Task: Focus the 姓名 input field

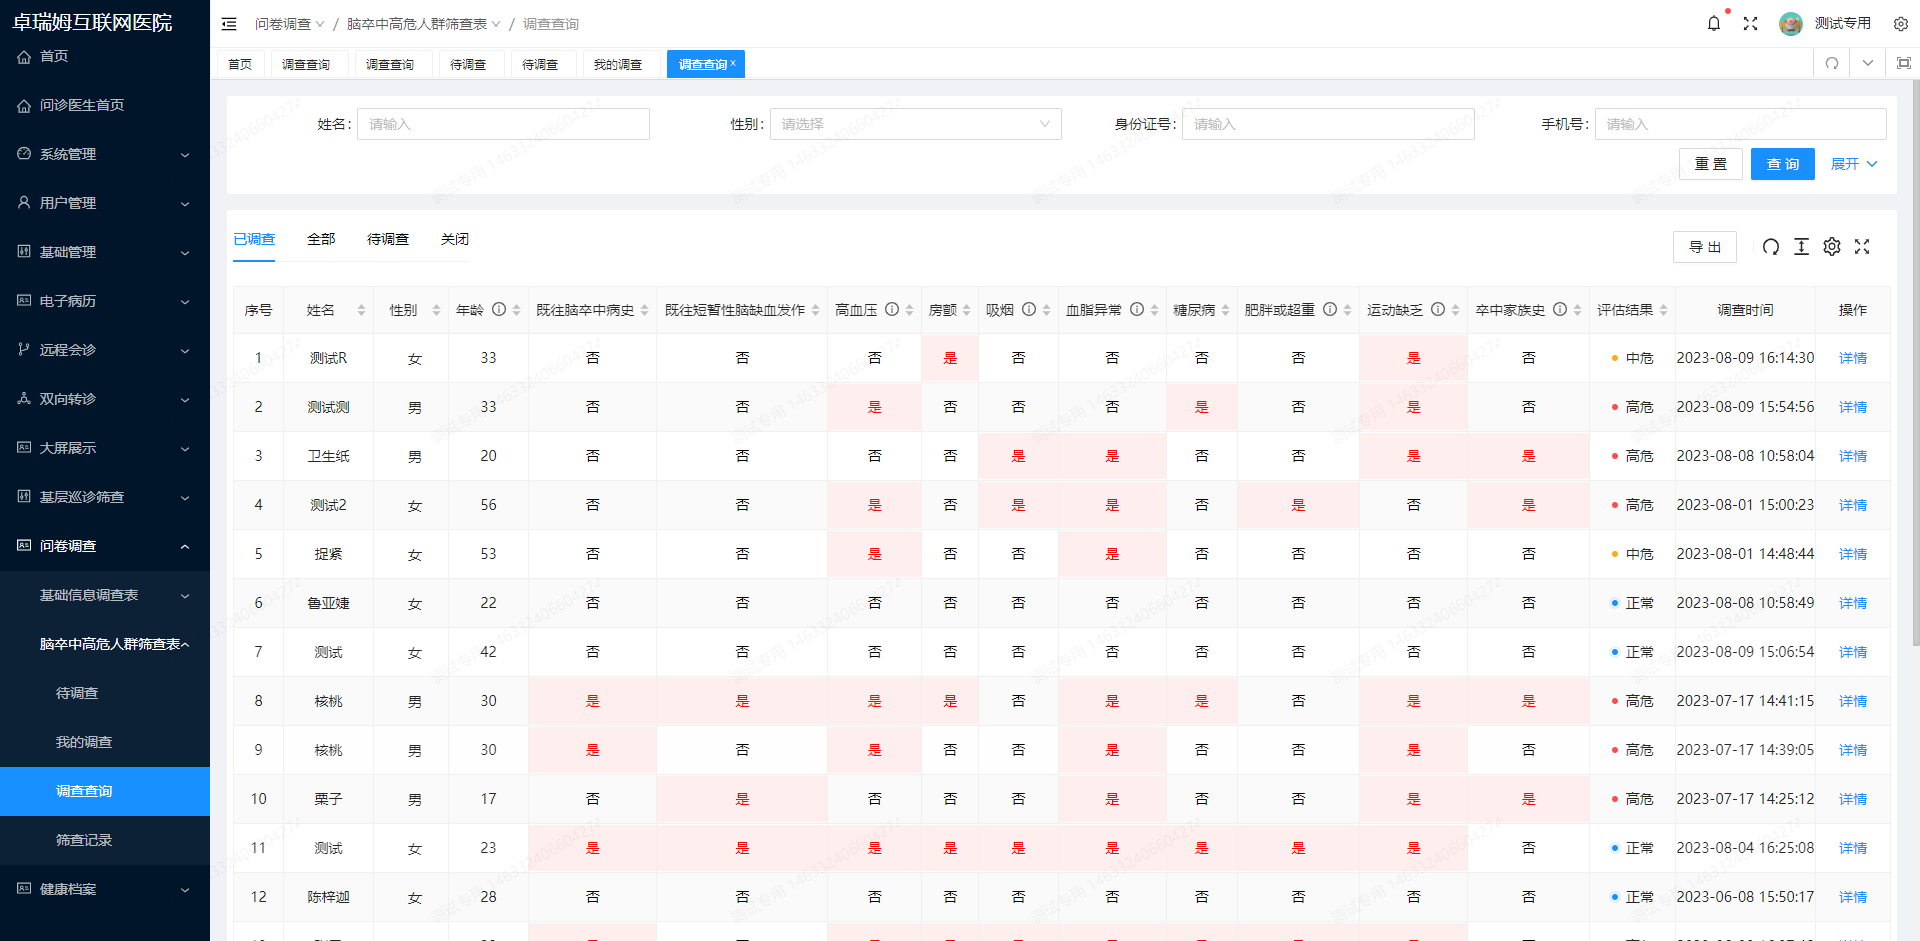Action: tap(503, 124)
